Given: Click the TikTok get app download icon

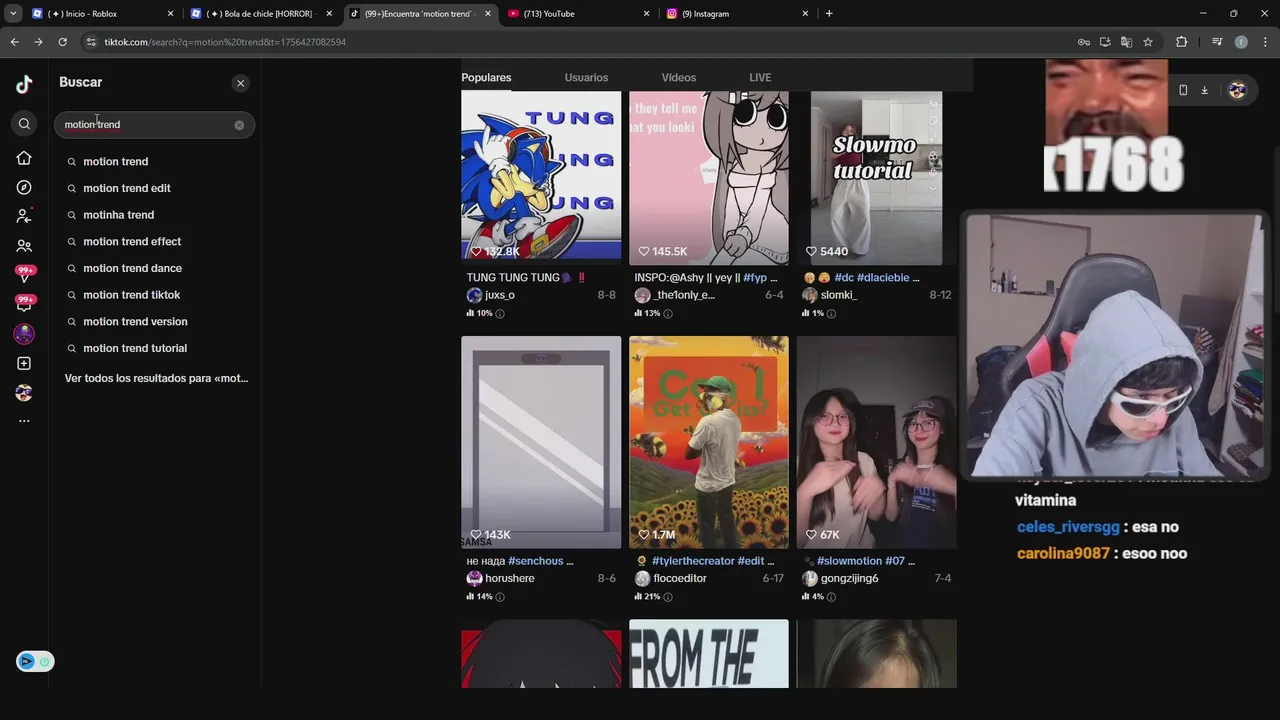Looking at the screenshot, I should click(1204, 90).
